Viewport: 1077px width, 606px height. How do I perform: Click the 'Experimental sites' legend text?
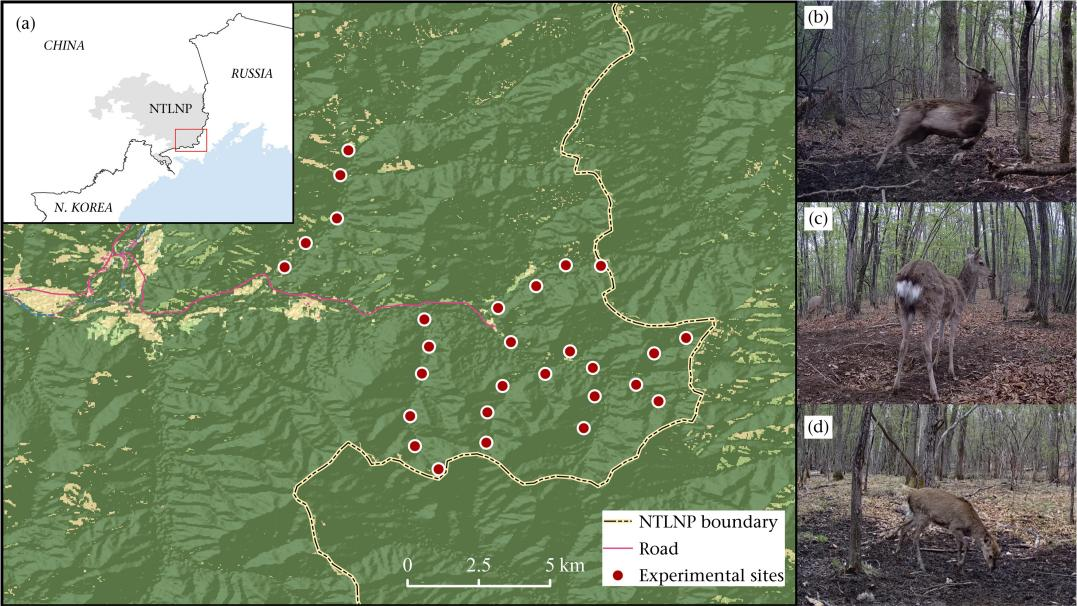(711, 576)
